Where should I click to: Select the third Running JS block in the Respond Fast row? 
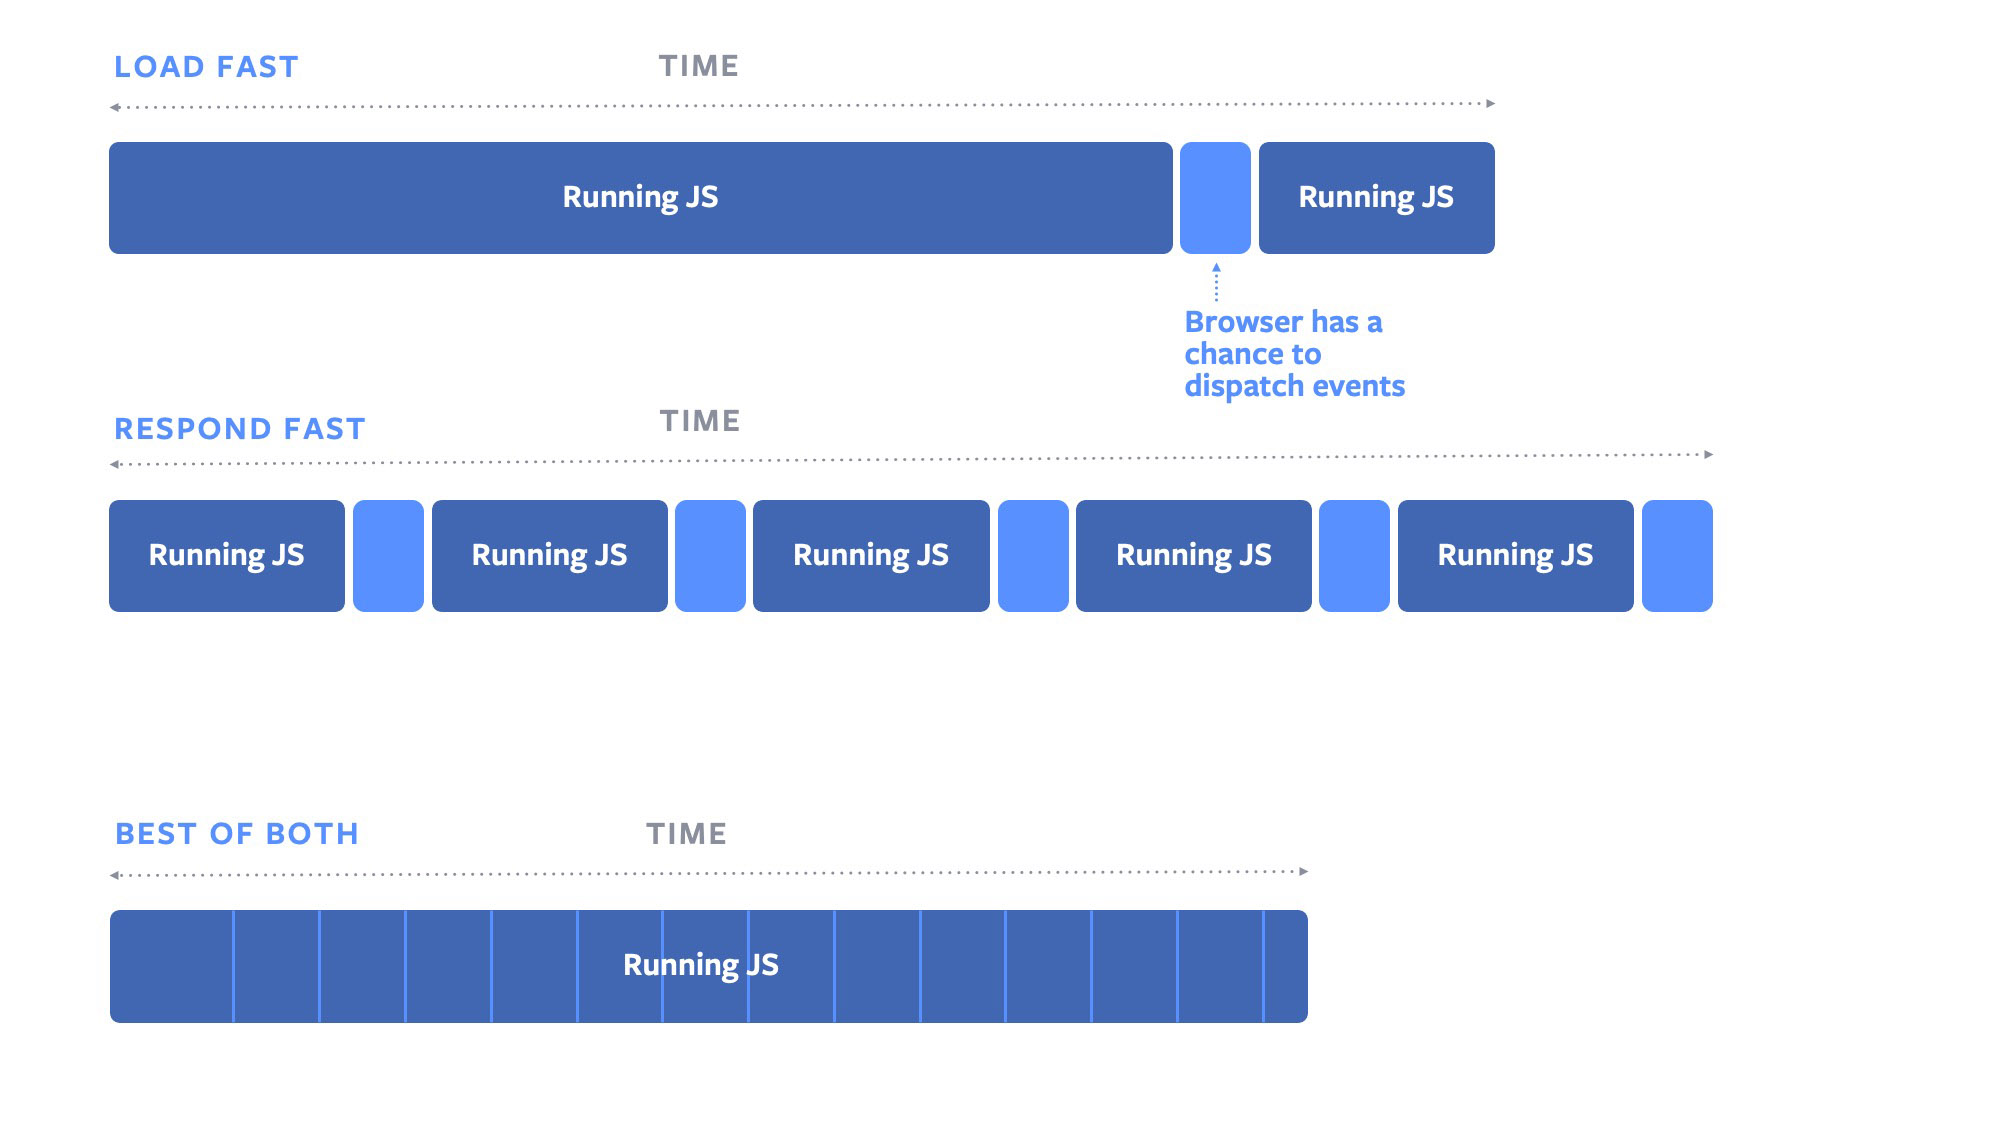pos(871,556)
